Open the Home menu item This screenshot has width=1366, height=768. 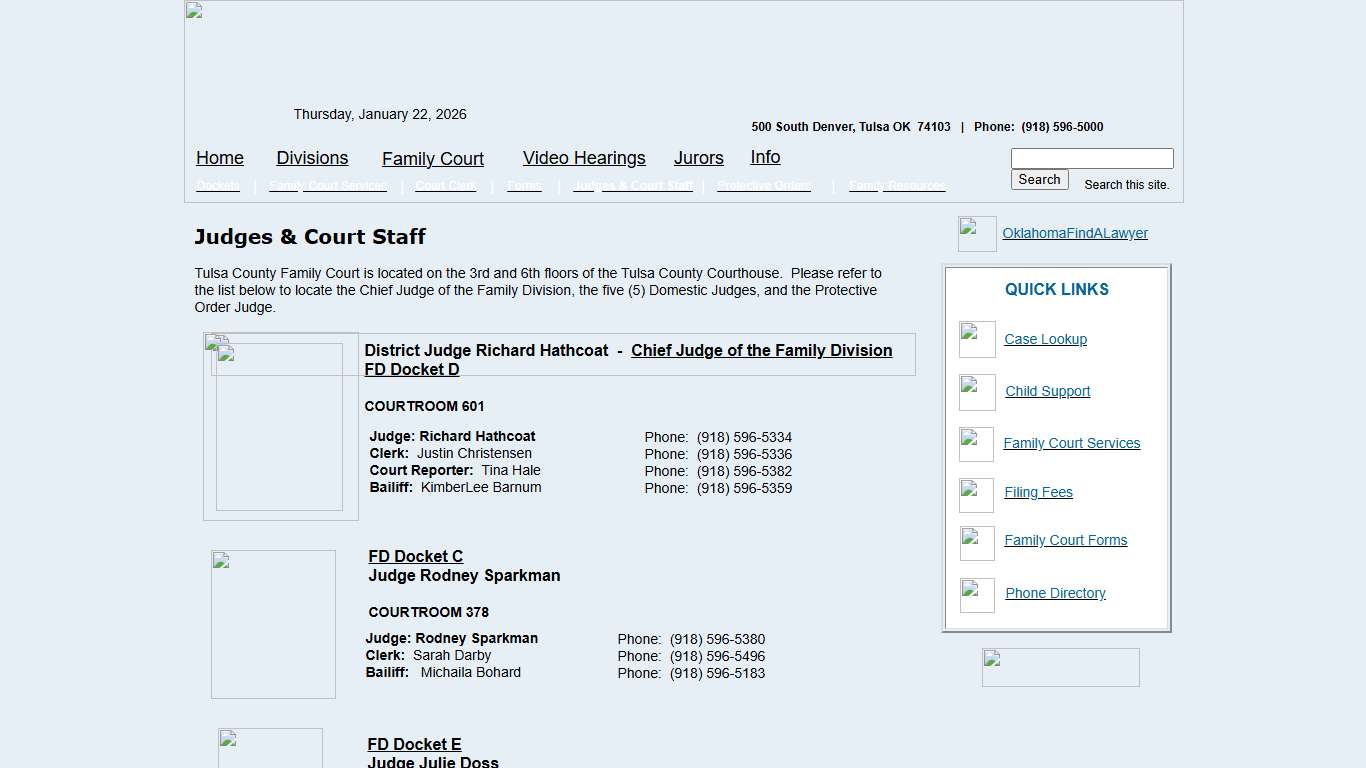219,158
